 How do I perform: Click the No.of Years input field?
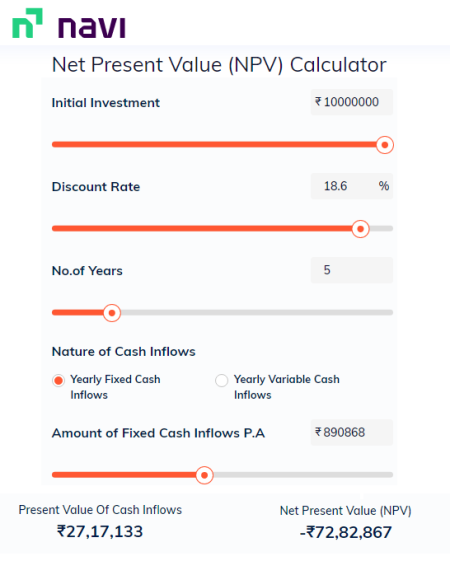(x=352, y=270)
